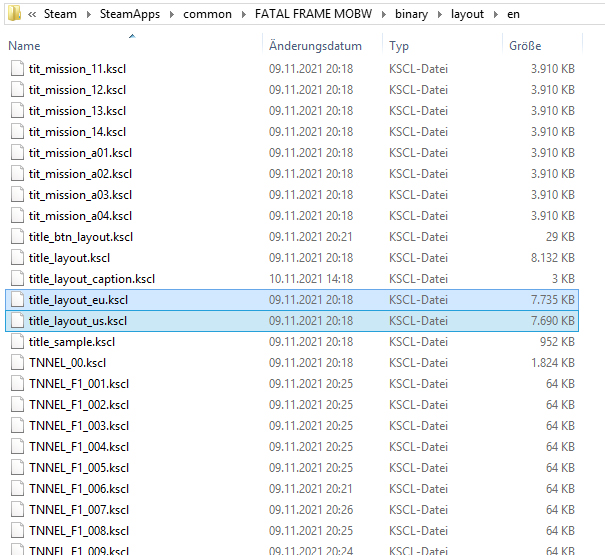Viewport: 605px width, 555px height.
Task: Select file icon of TNNEL_F1_006.kscl
Action: (x=17, y=489)
